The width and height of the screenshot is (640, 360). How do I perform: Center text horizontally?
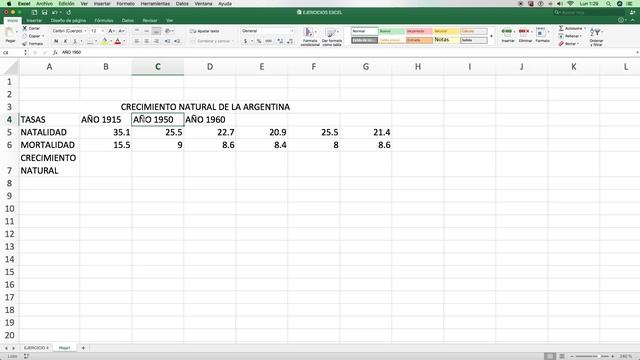pyautogui.click(x=147, y=41)
